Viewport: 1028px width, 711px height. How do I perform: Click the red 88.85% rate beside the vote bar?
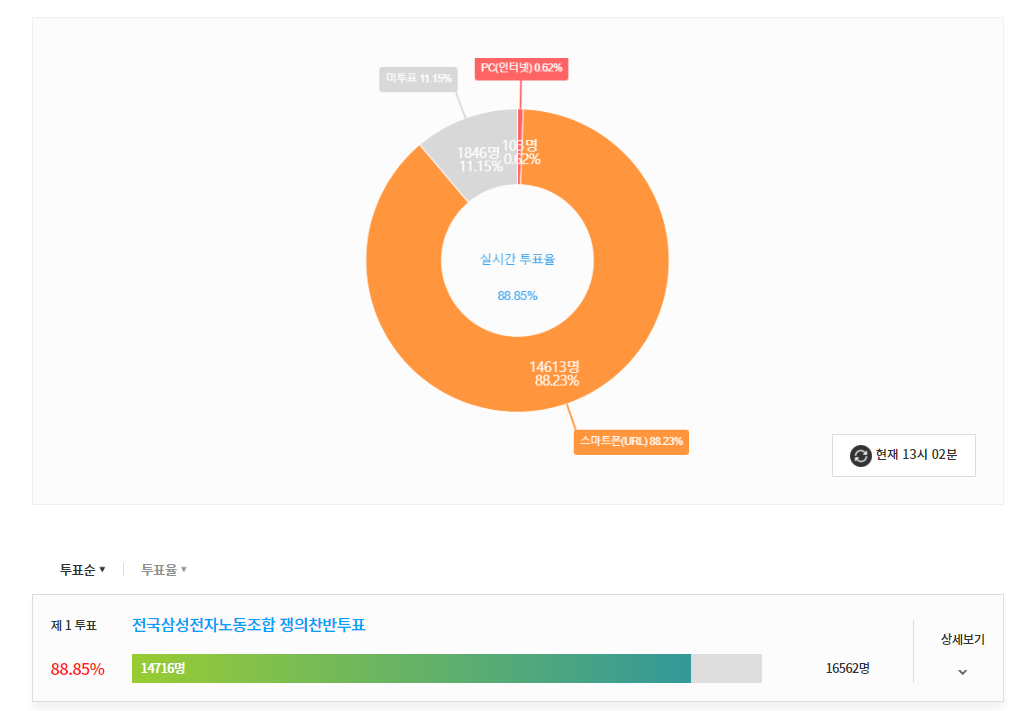[77, 669]
